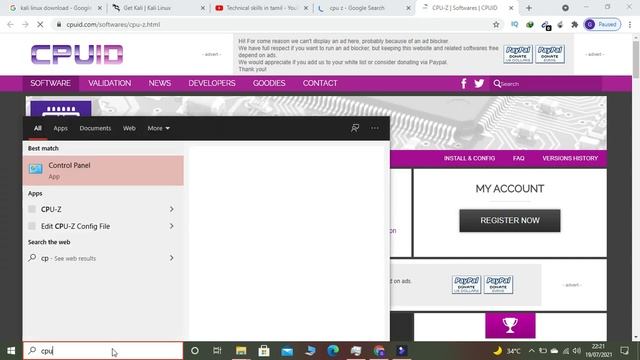Click weather 34°C tray widget
This screenshot has height=360, width=640.
(x=507, y=351)
